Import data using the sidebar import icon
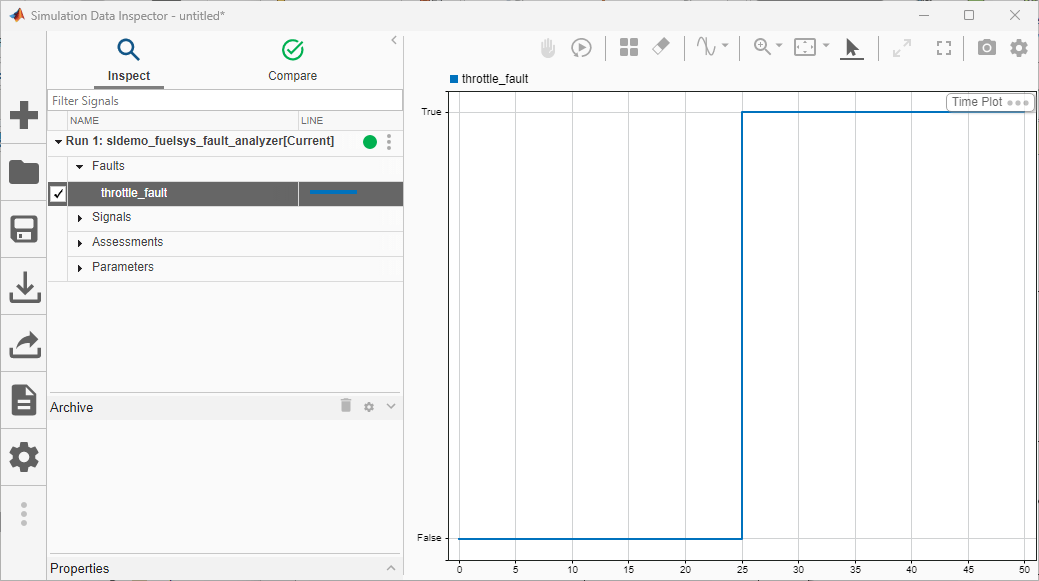Viewport: 1039px width, 581px height. [23, 286]
